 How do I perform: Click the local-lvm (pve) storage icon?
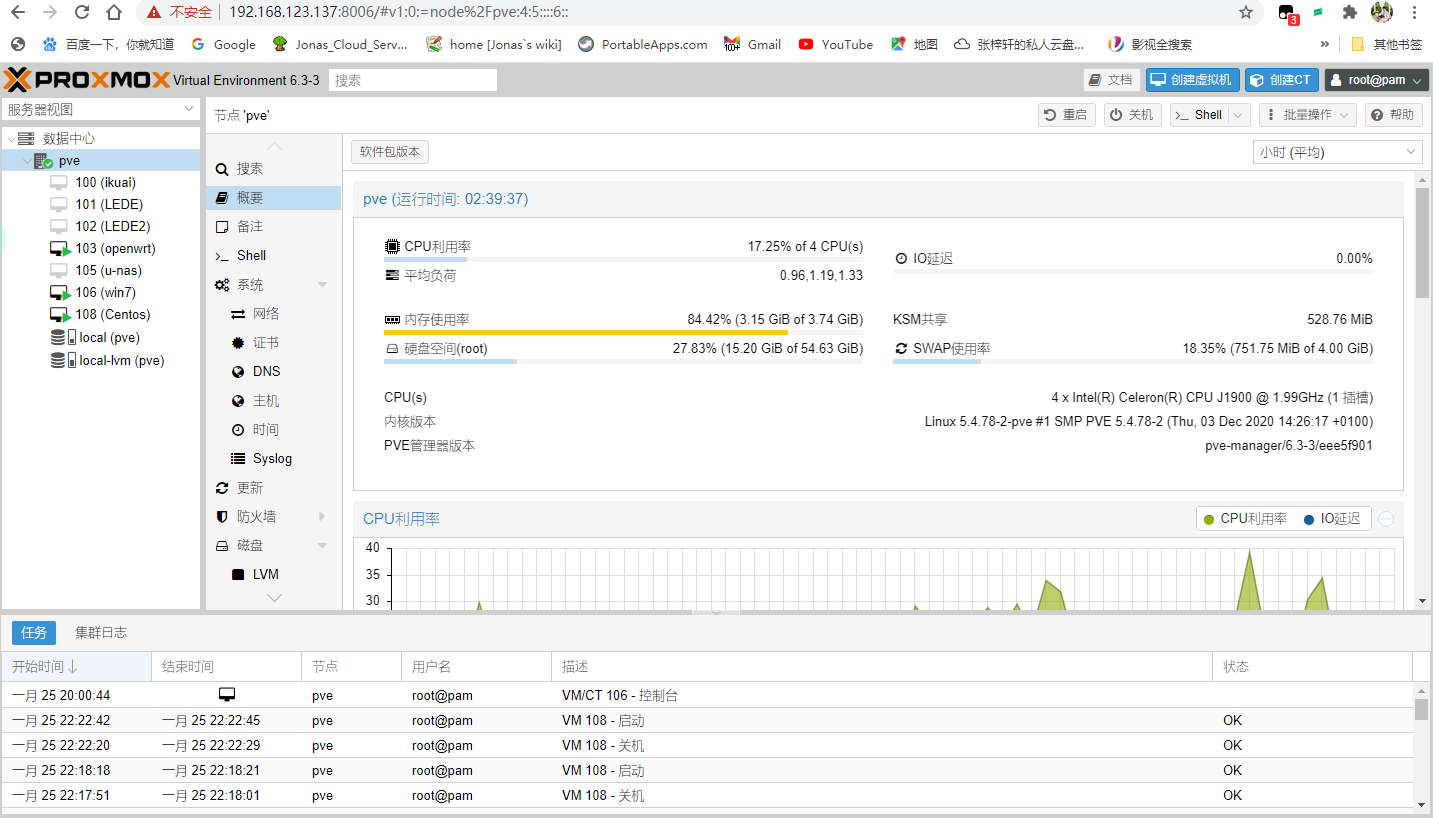tap(59, 361)
